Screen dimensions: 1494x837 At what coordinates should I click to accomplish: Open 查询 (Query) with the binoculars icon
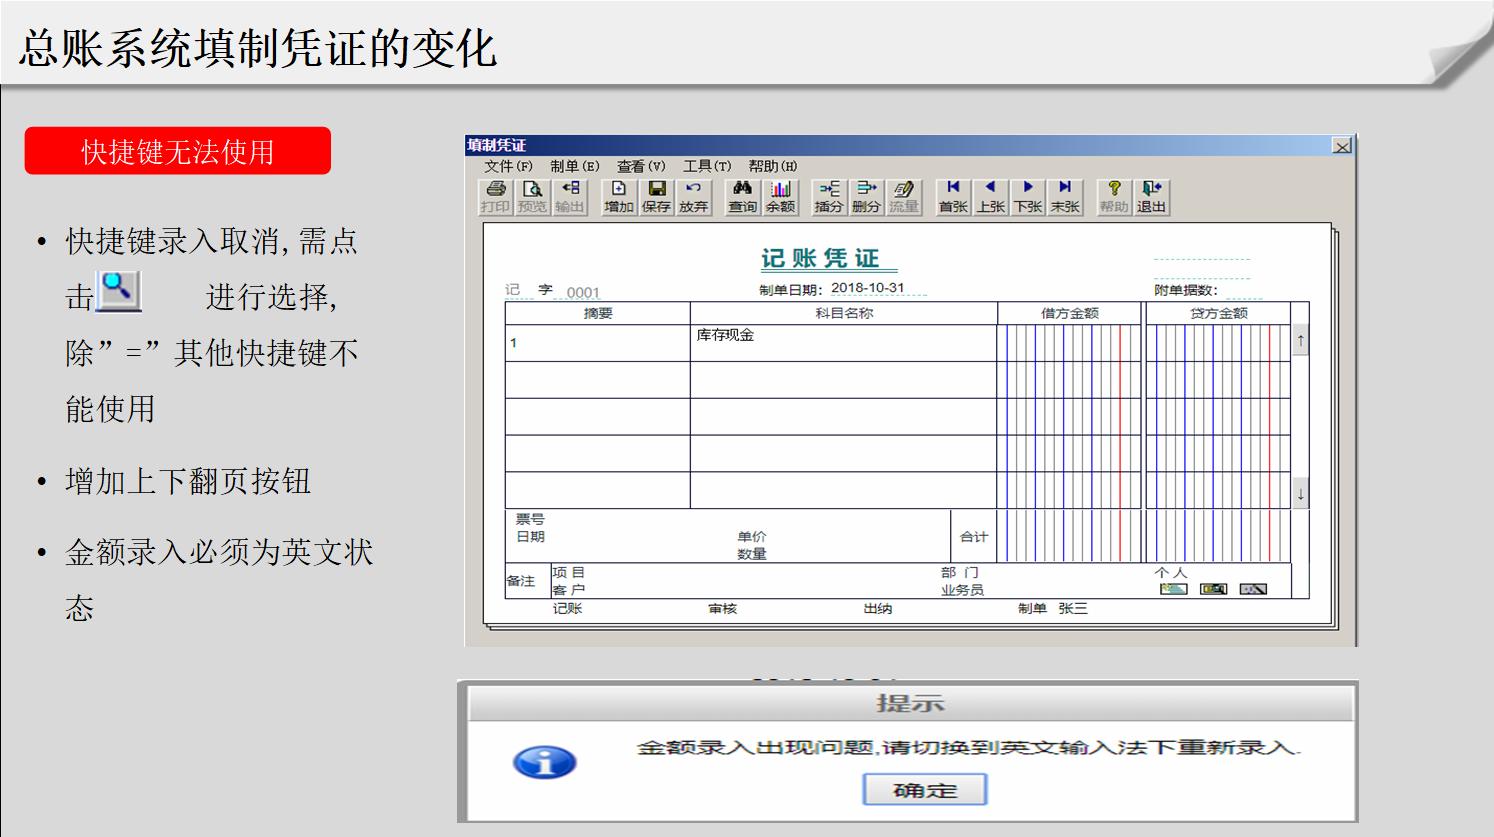point(742,196)
